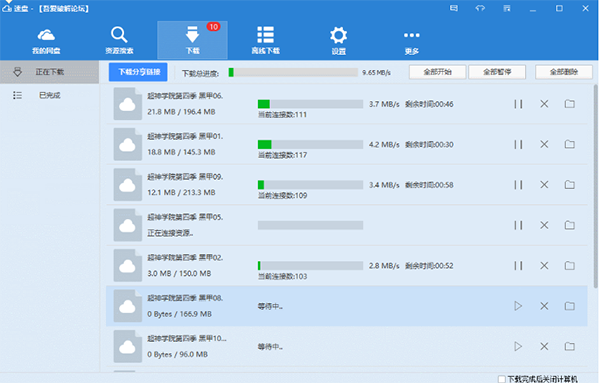
Task: Delete waiting task 黑甲08
Action: [x=544, y=306]
